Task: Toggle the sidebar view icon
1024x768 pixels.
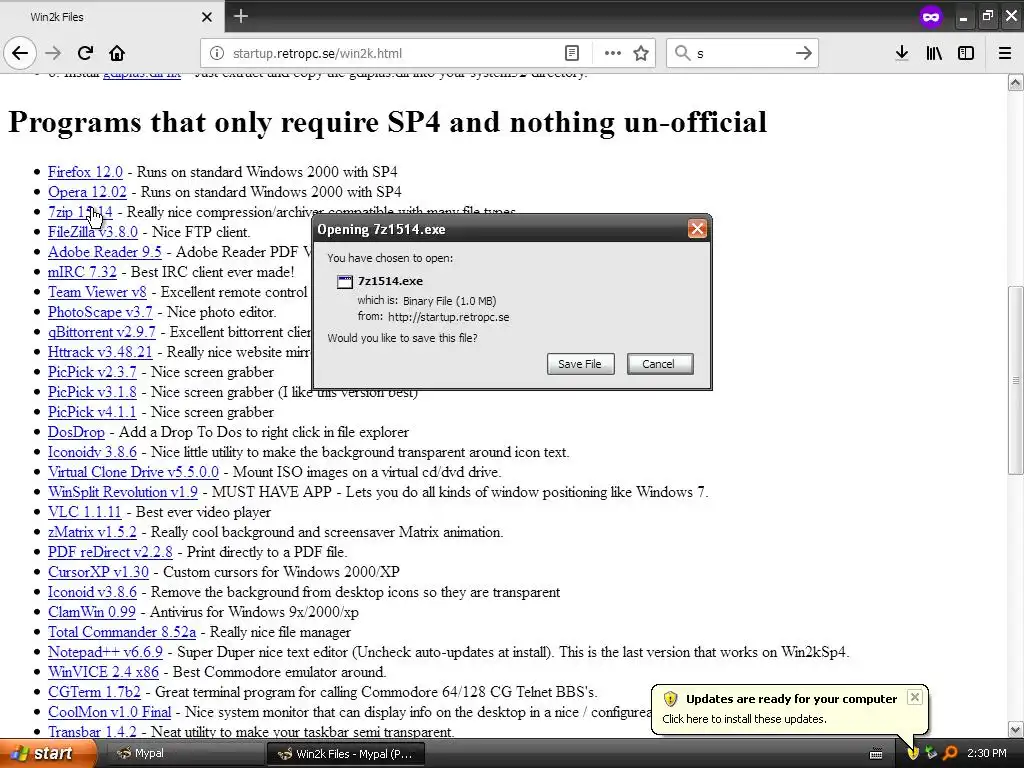Action: click(x=966, y=54)
